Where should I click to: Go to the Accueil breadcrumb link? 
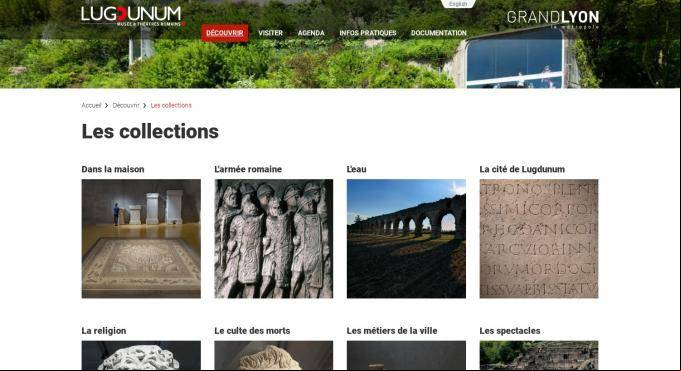(91, 106)
